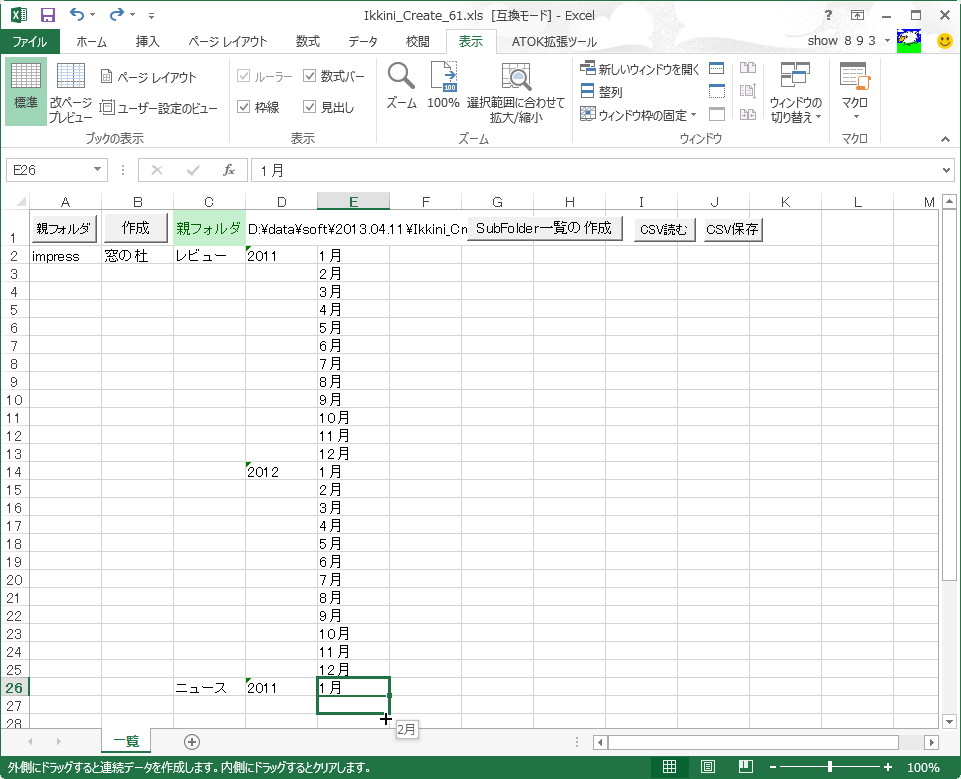Click the formula bar input showing 1月

tap(594, 170)
